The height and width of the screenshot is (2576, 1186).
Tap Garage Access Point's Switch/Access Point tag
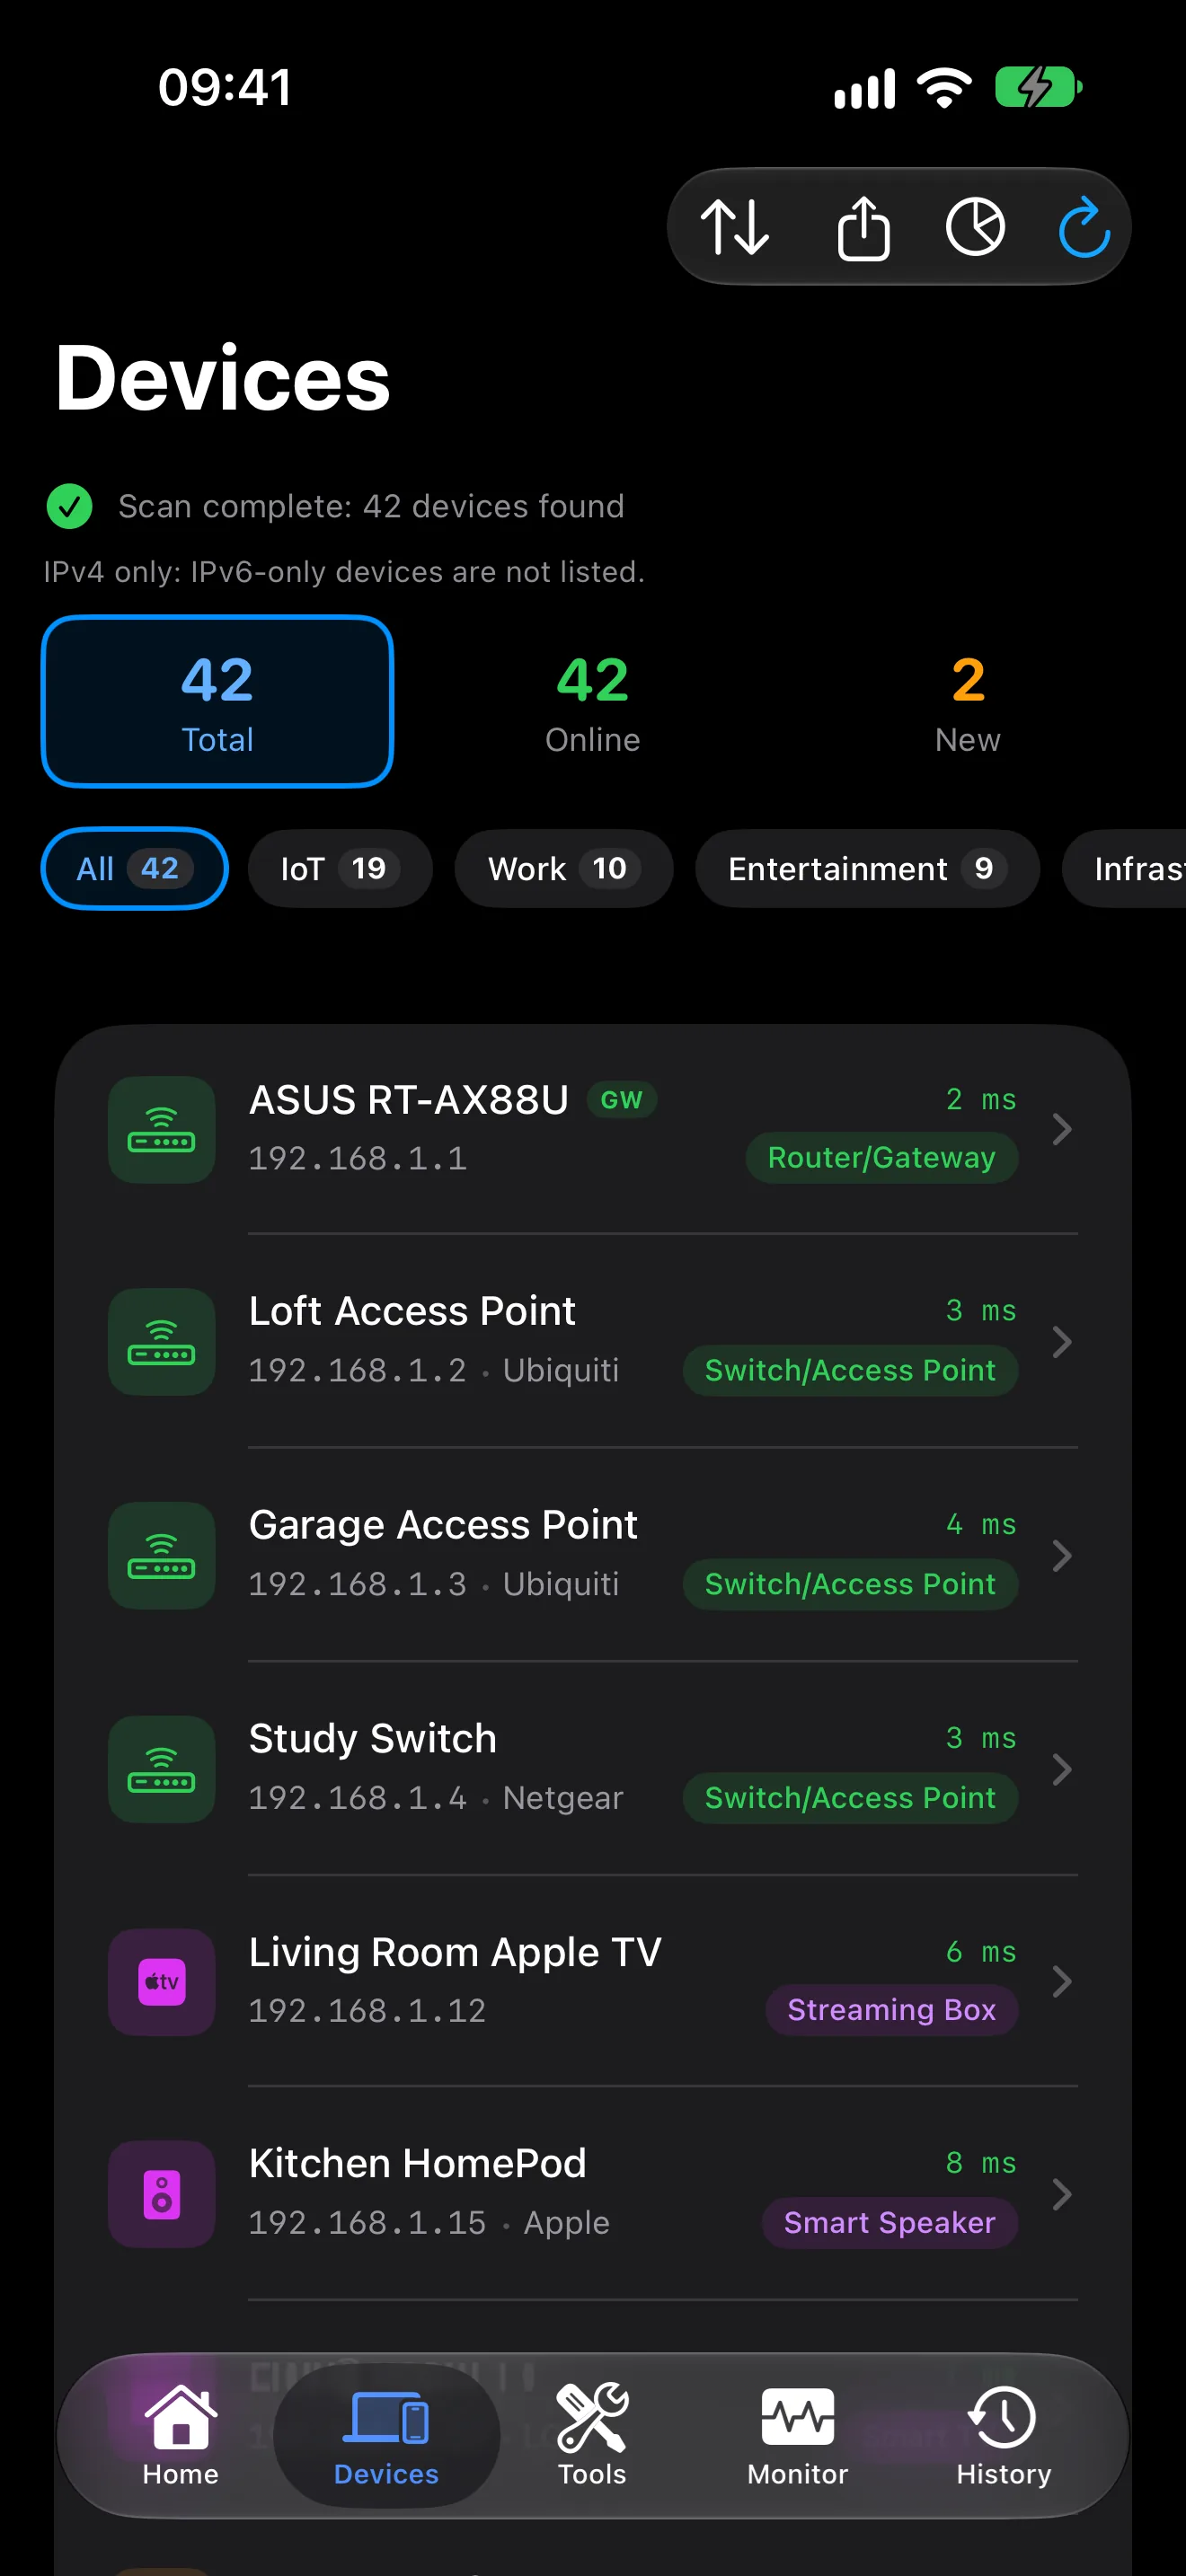(850, 1584)
